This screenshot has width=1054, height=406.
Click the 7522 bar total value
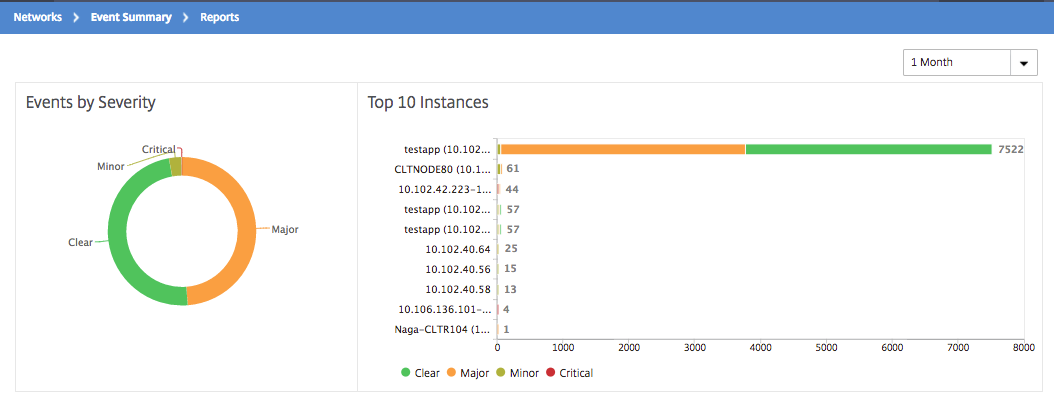point(1010,149)
